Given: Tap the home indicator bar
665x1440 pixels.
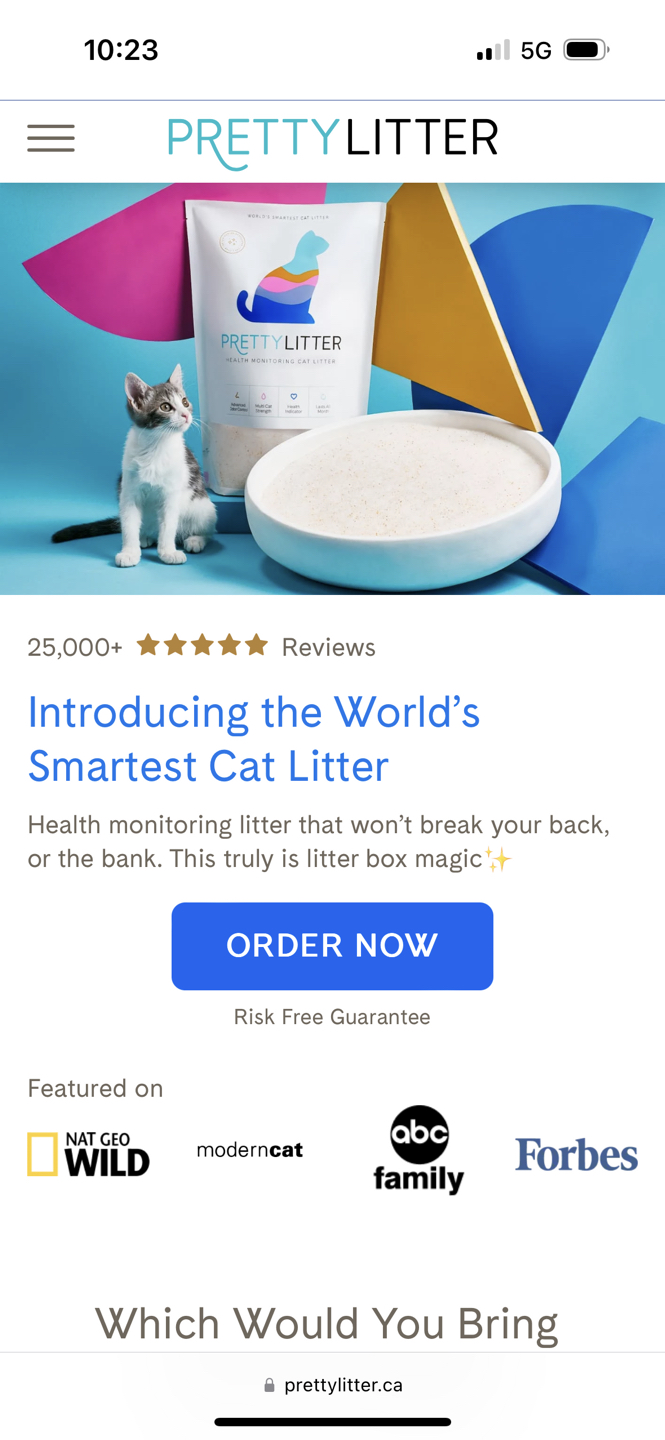Looking at the screenshot, I should click(x=332, y=1422).
